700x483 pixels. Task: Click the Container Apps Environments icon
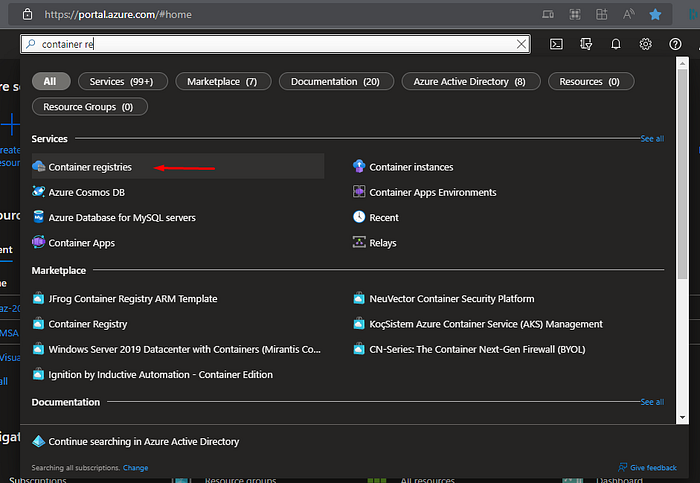click(359, 192)
